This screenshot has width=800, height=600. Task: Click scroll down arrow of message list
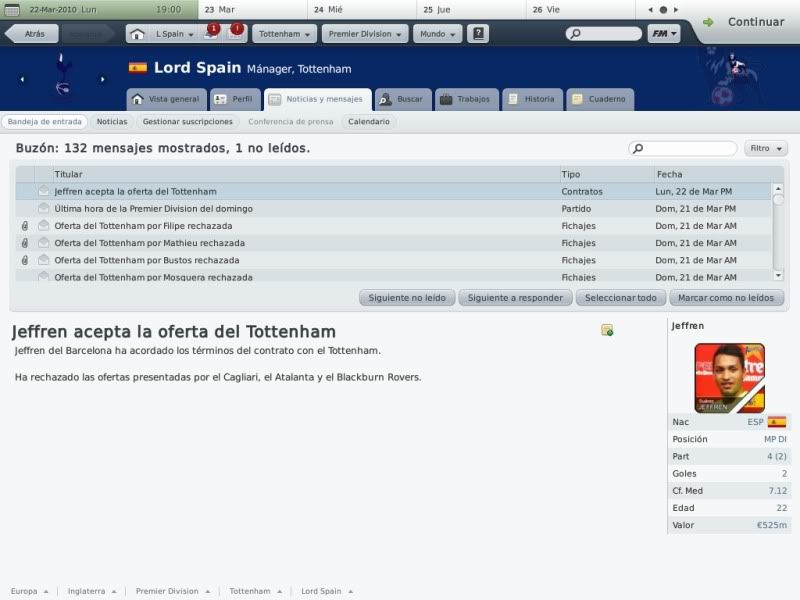tap(778, 276)
